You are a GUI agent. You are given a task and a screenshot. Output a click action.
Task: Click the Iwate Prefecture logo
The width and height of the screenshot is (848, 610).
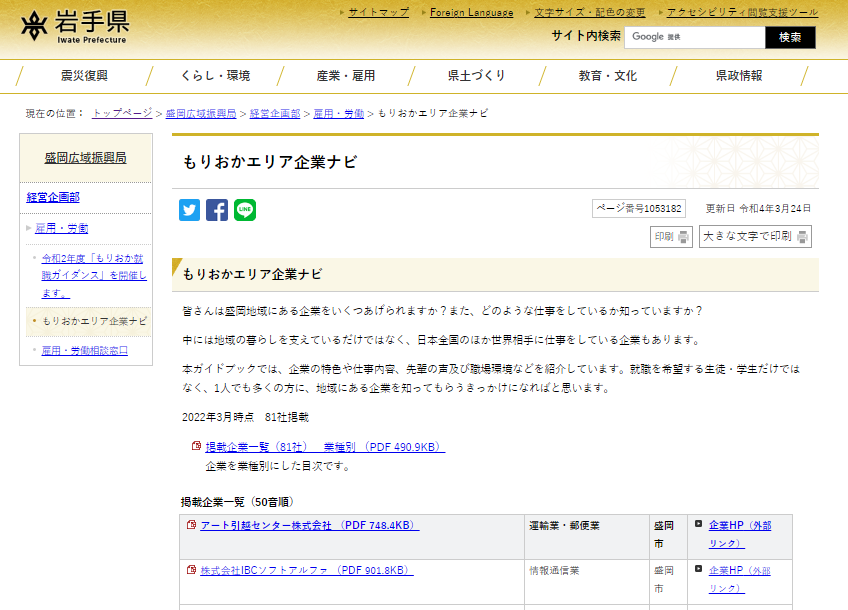click(75, 27)
